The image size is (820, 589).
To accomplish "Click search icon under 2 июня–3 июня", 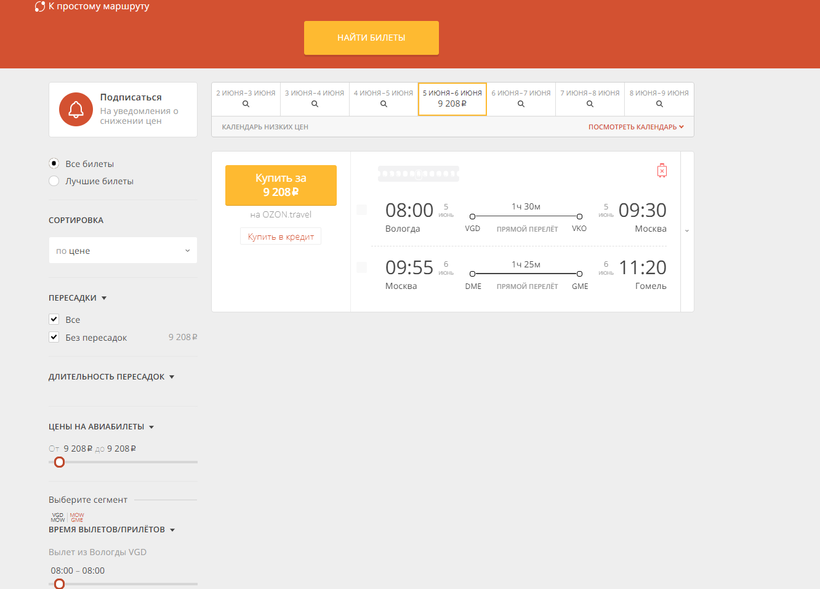I will pyautogui.click(x=246, y=104).
